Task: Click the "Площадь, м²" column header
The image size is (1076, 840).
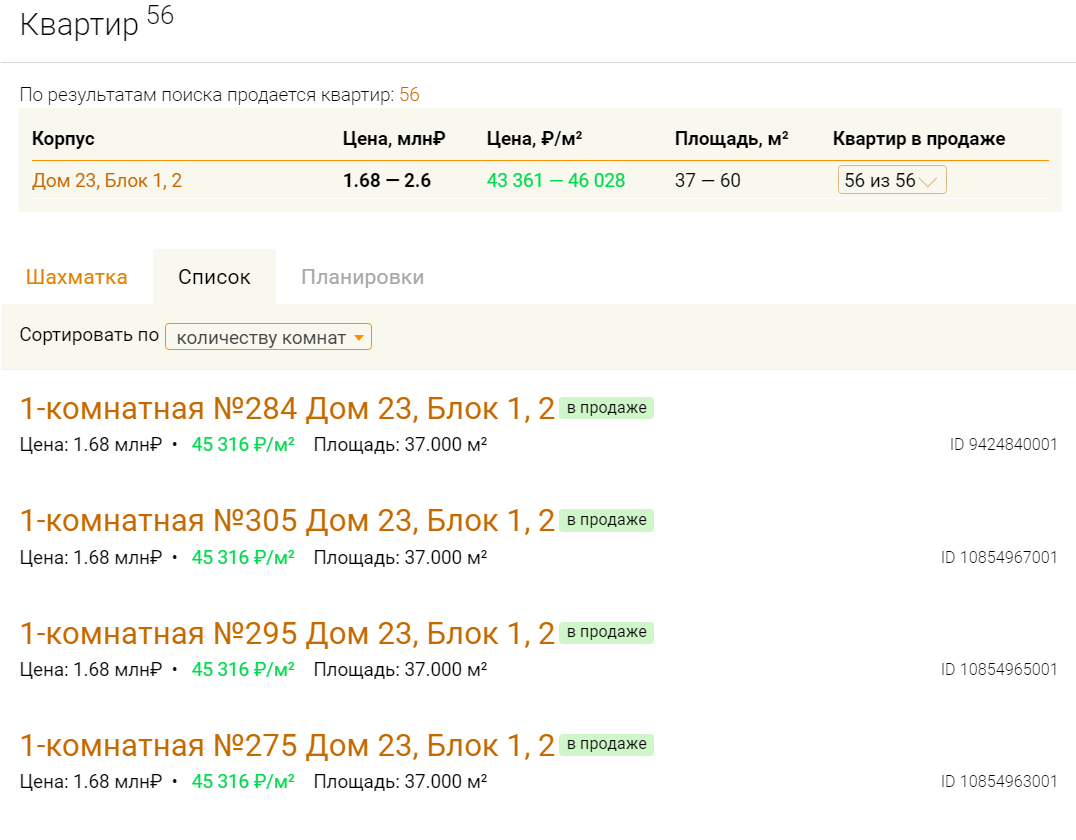Action: click(731, 139)
